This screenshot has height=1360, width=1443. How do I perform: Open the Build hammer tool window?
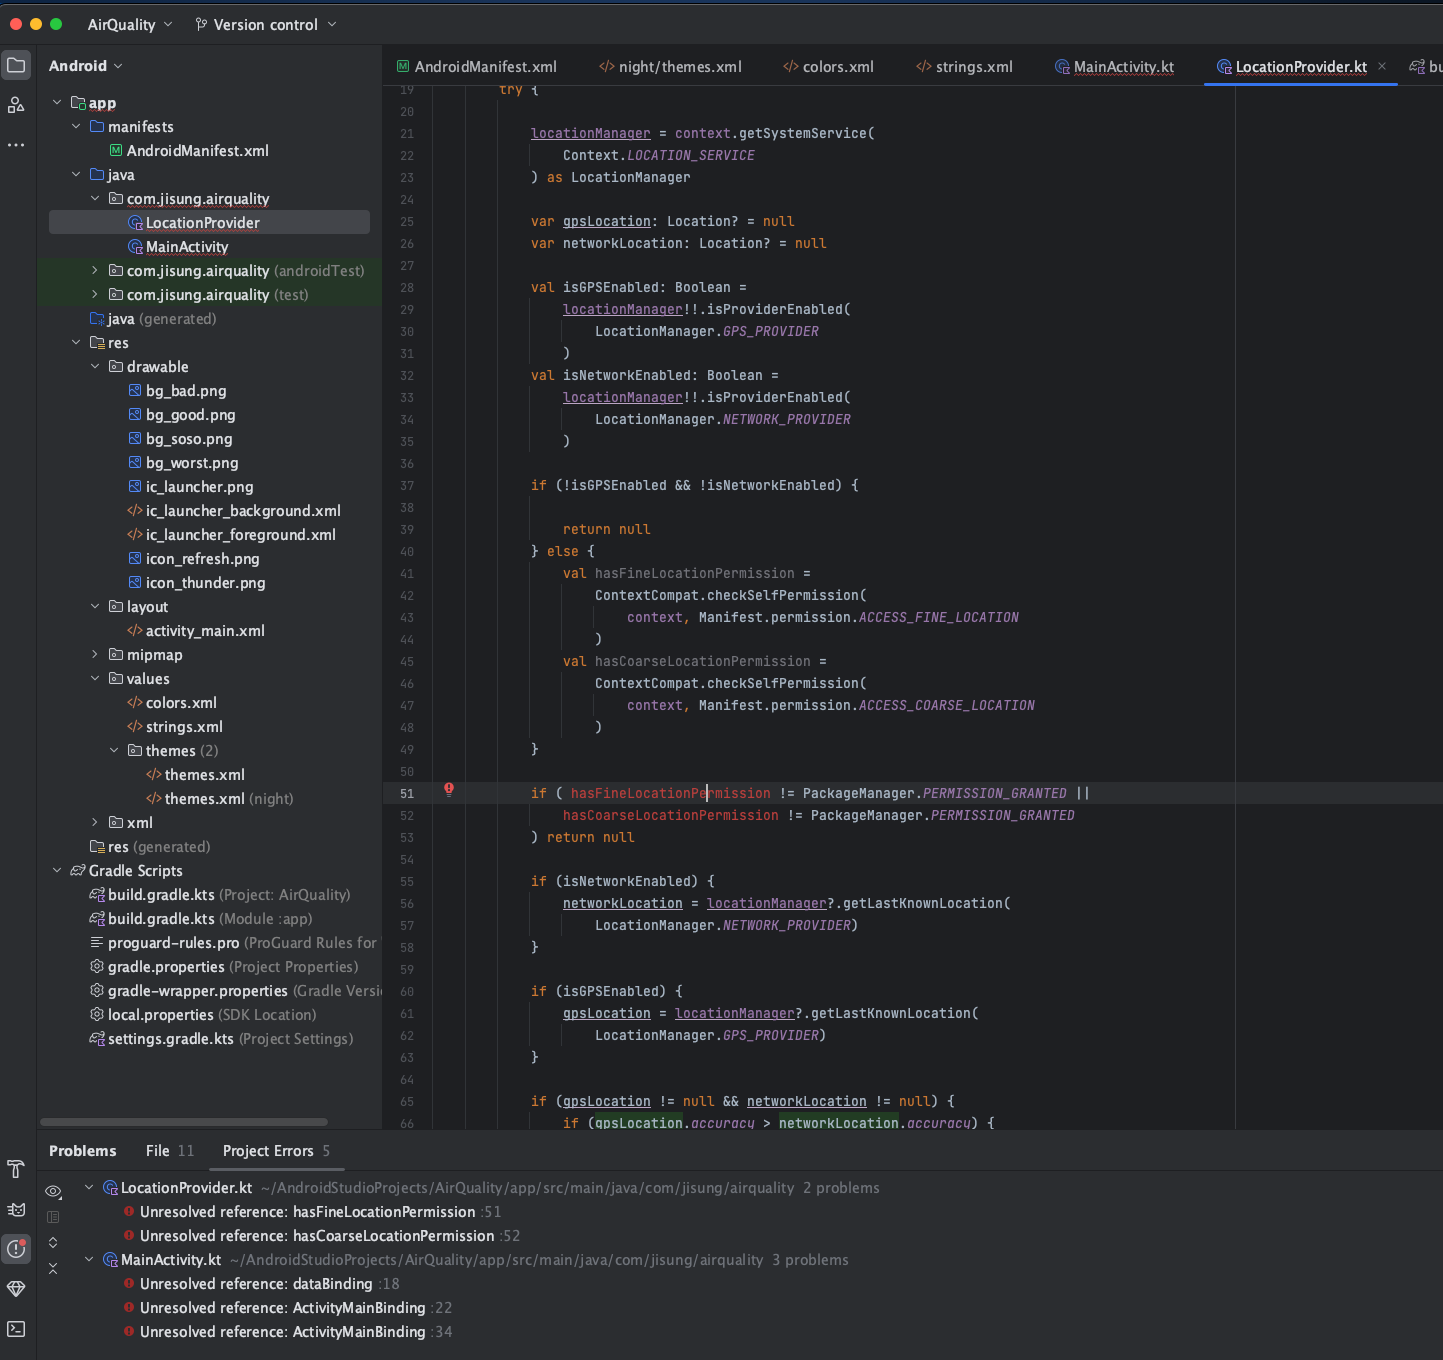pos(16,1169)
